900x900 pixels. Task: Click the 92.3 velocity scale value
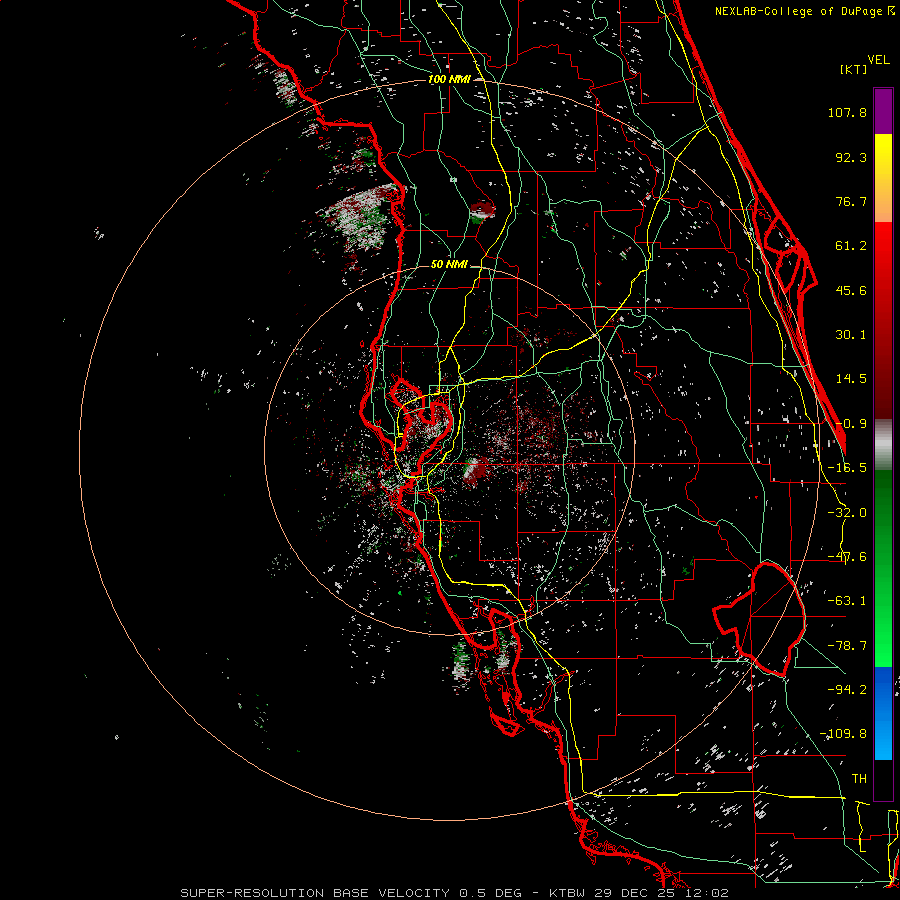click(851, 157)
